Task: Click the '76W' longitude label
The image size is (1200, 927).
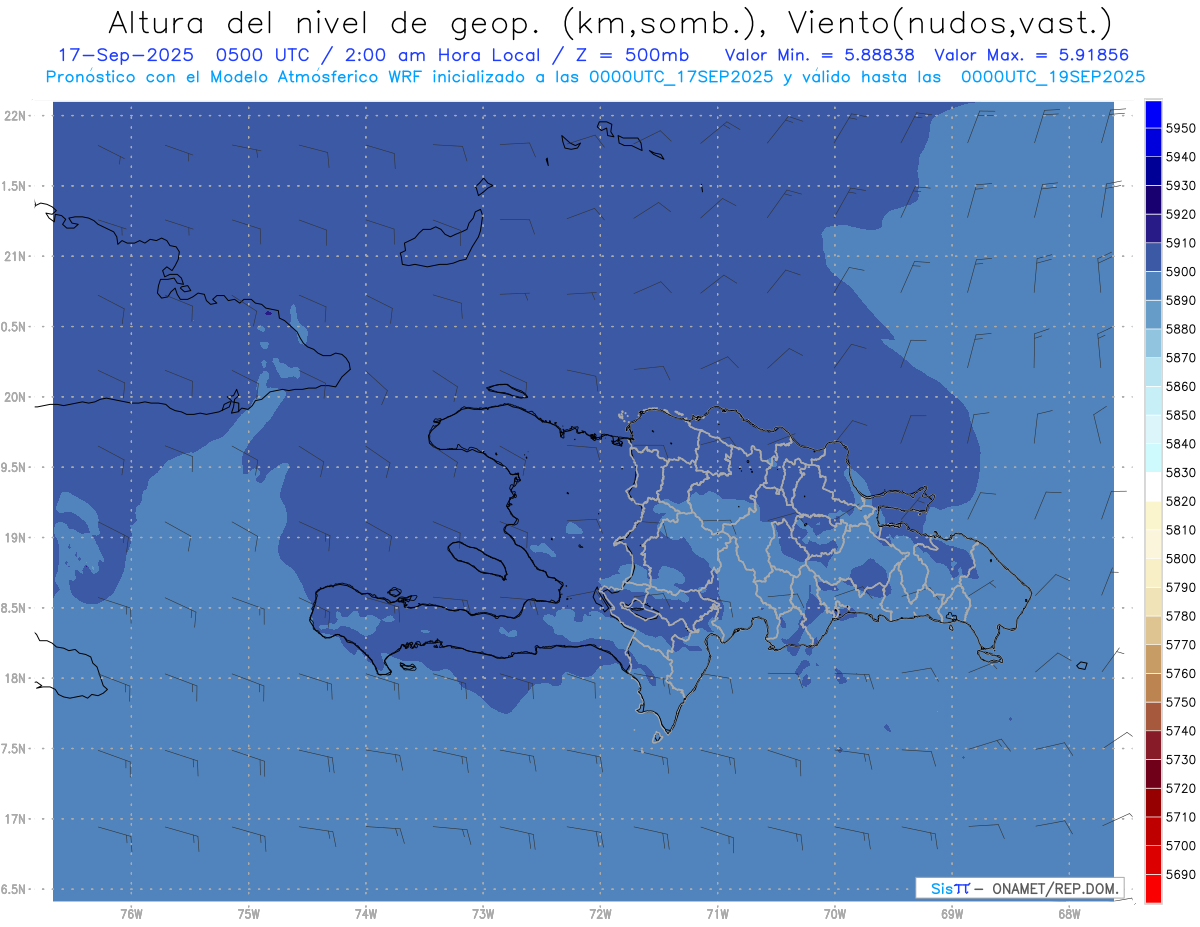Action: (x=131, y=913)
